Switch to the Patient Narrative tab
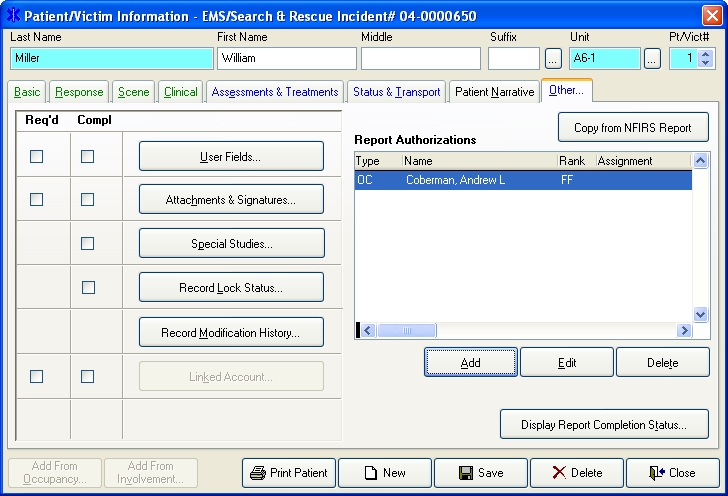Viewport: 728px width, 496px height. [494, 92]
